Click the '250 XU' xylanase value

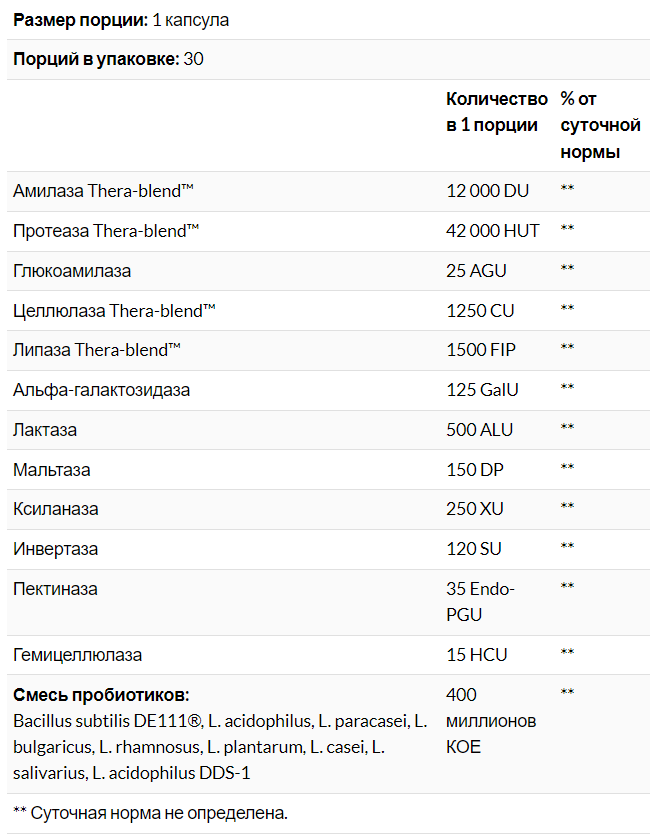pyautogui.click(x=475, y=509)
